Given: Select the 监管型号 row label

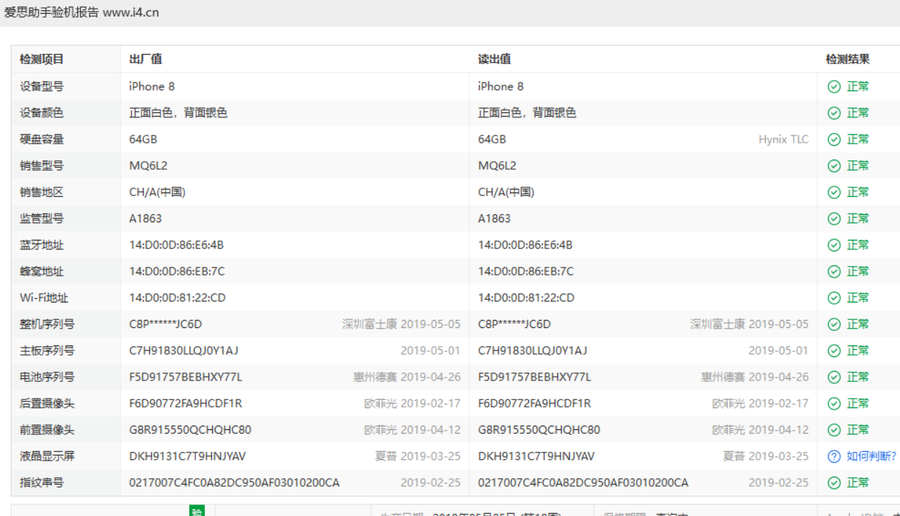Looking at the screenshot, I should tap(42, 219).
